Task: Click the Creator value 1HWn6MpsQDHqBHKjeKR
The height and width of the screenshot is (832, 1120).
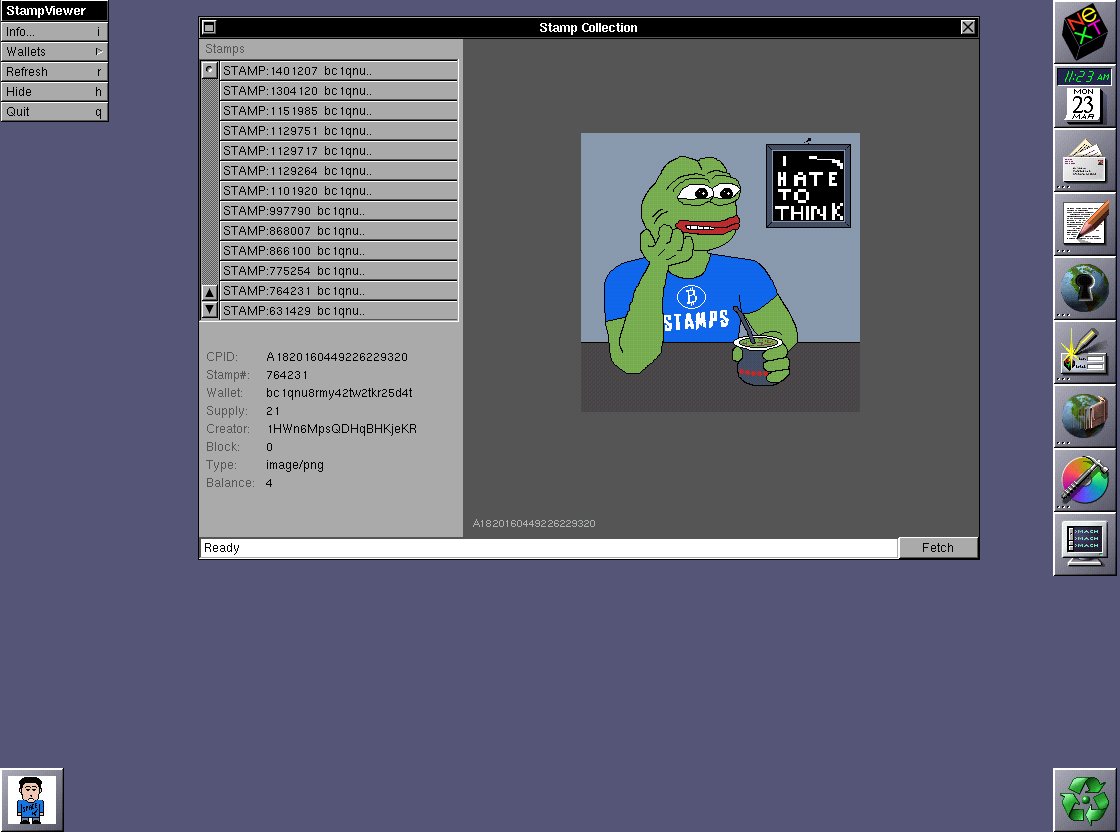Action: 341,428
